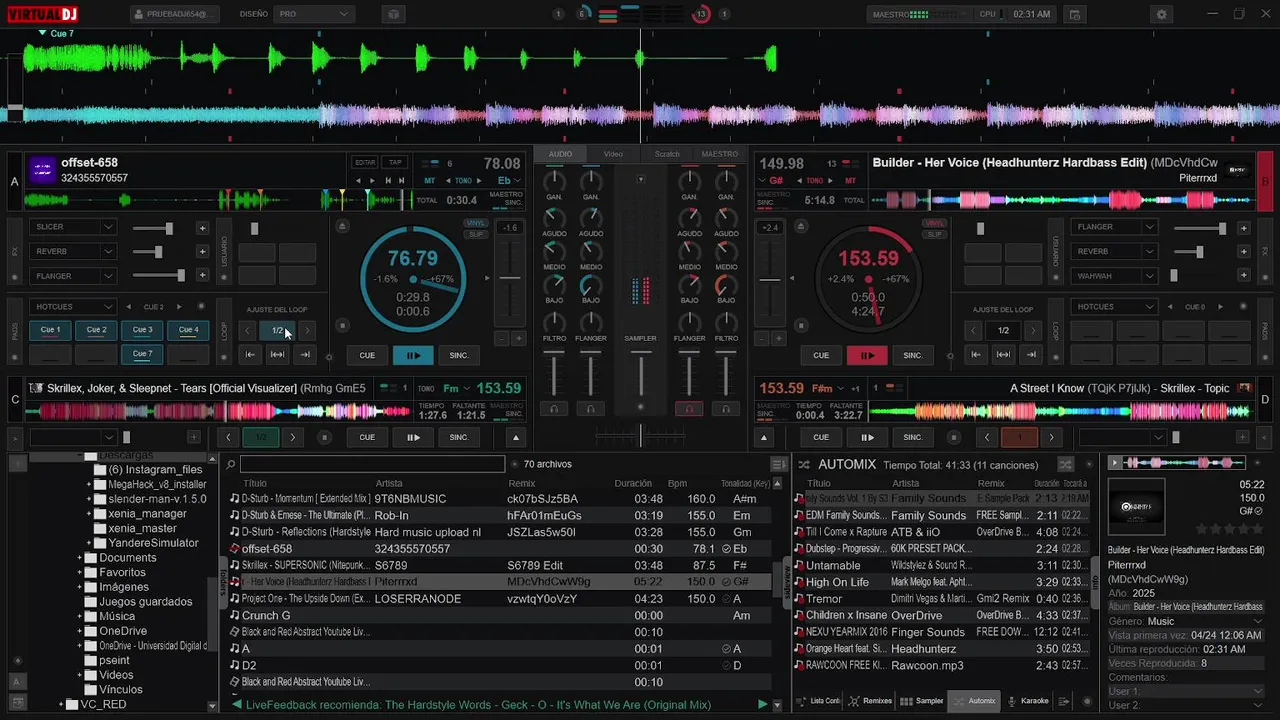Click the reloop icon on deck A
This screenshot has width=1280, height=720.
[x=277, y=354]
